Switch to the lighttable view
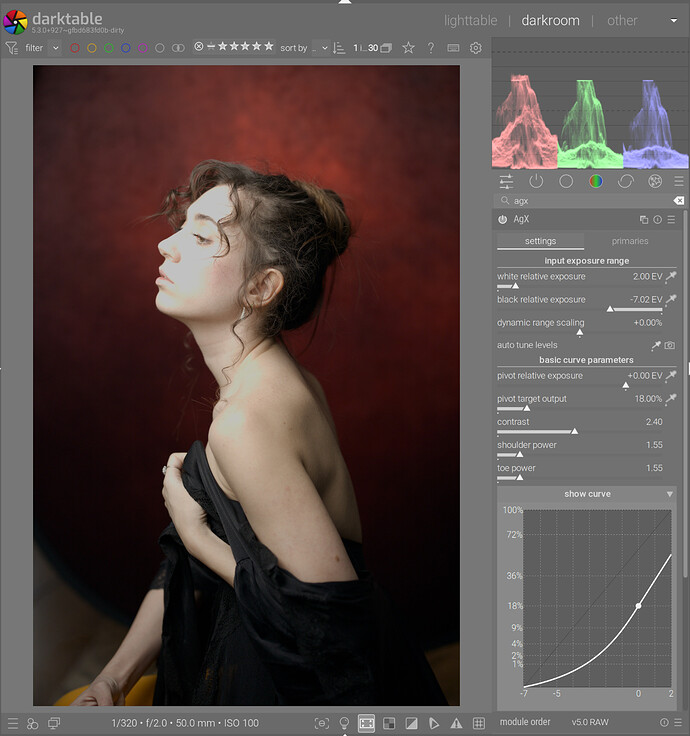The height and width of the screenshot is (736, 690). 470,20
